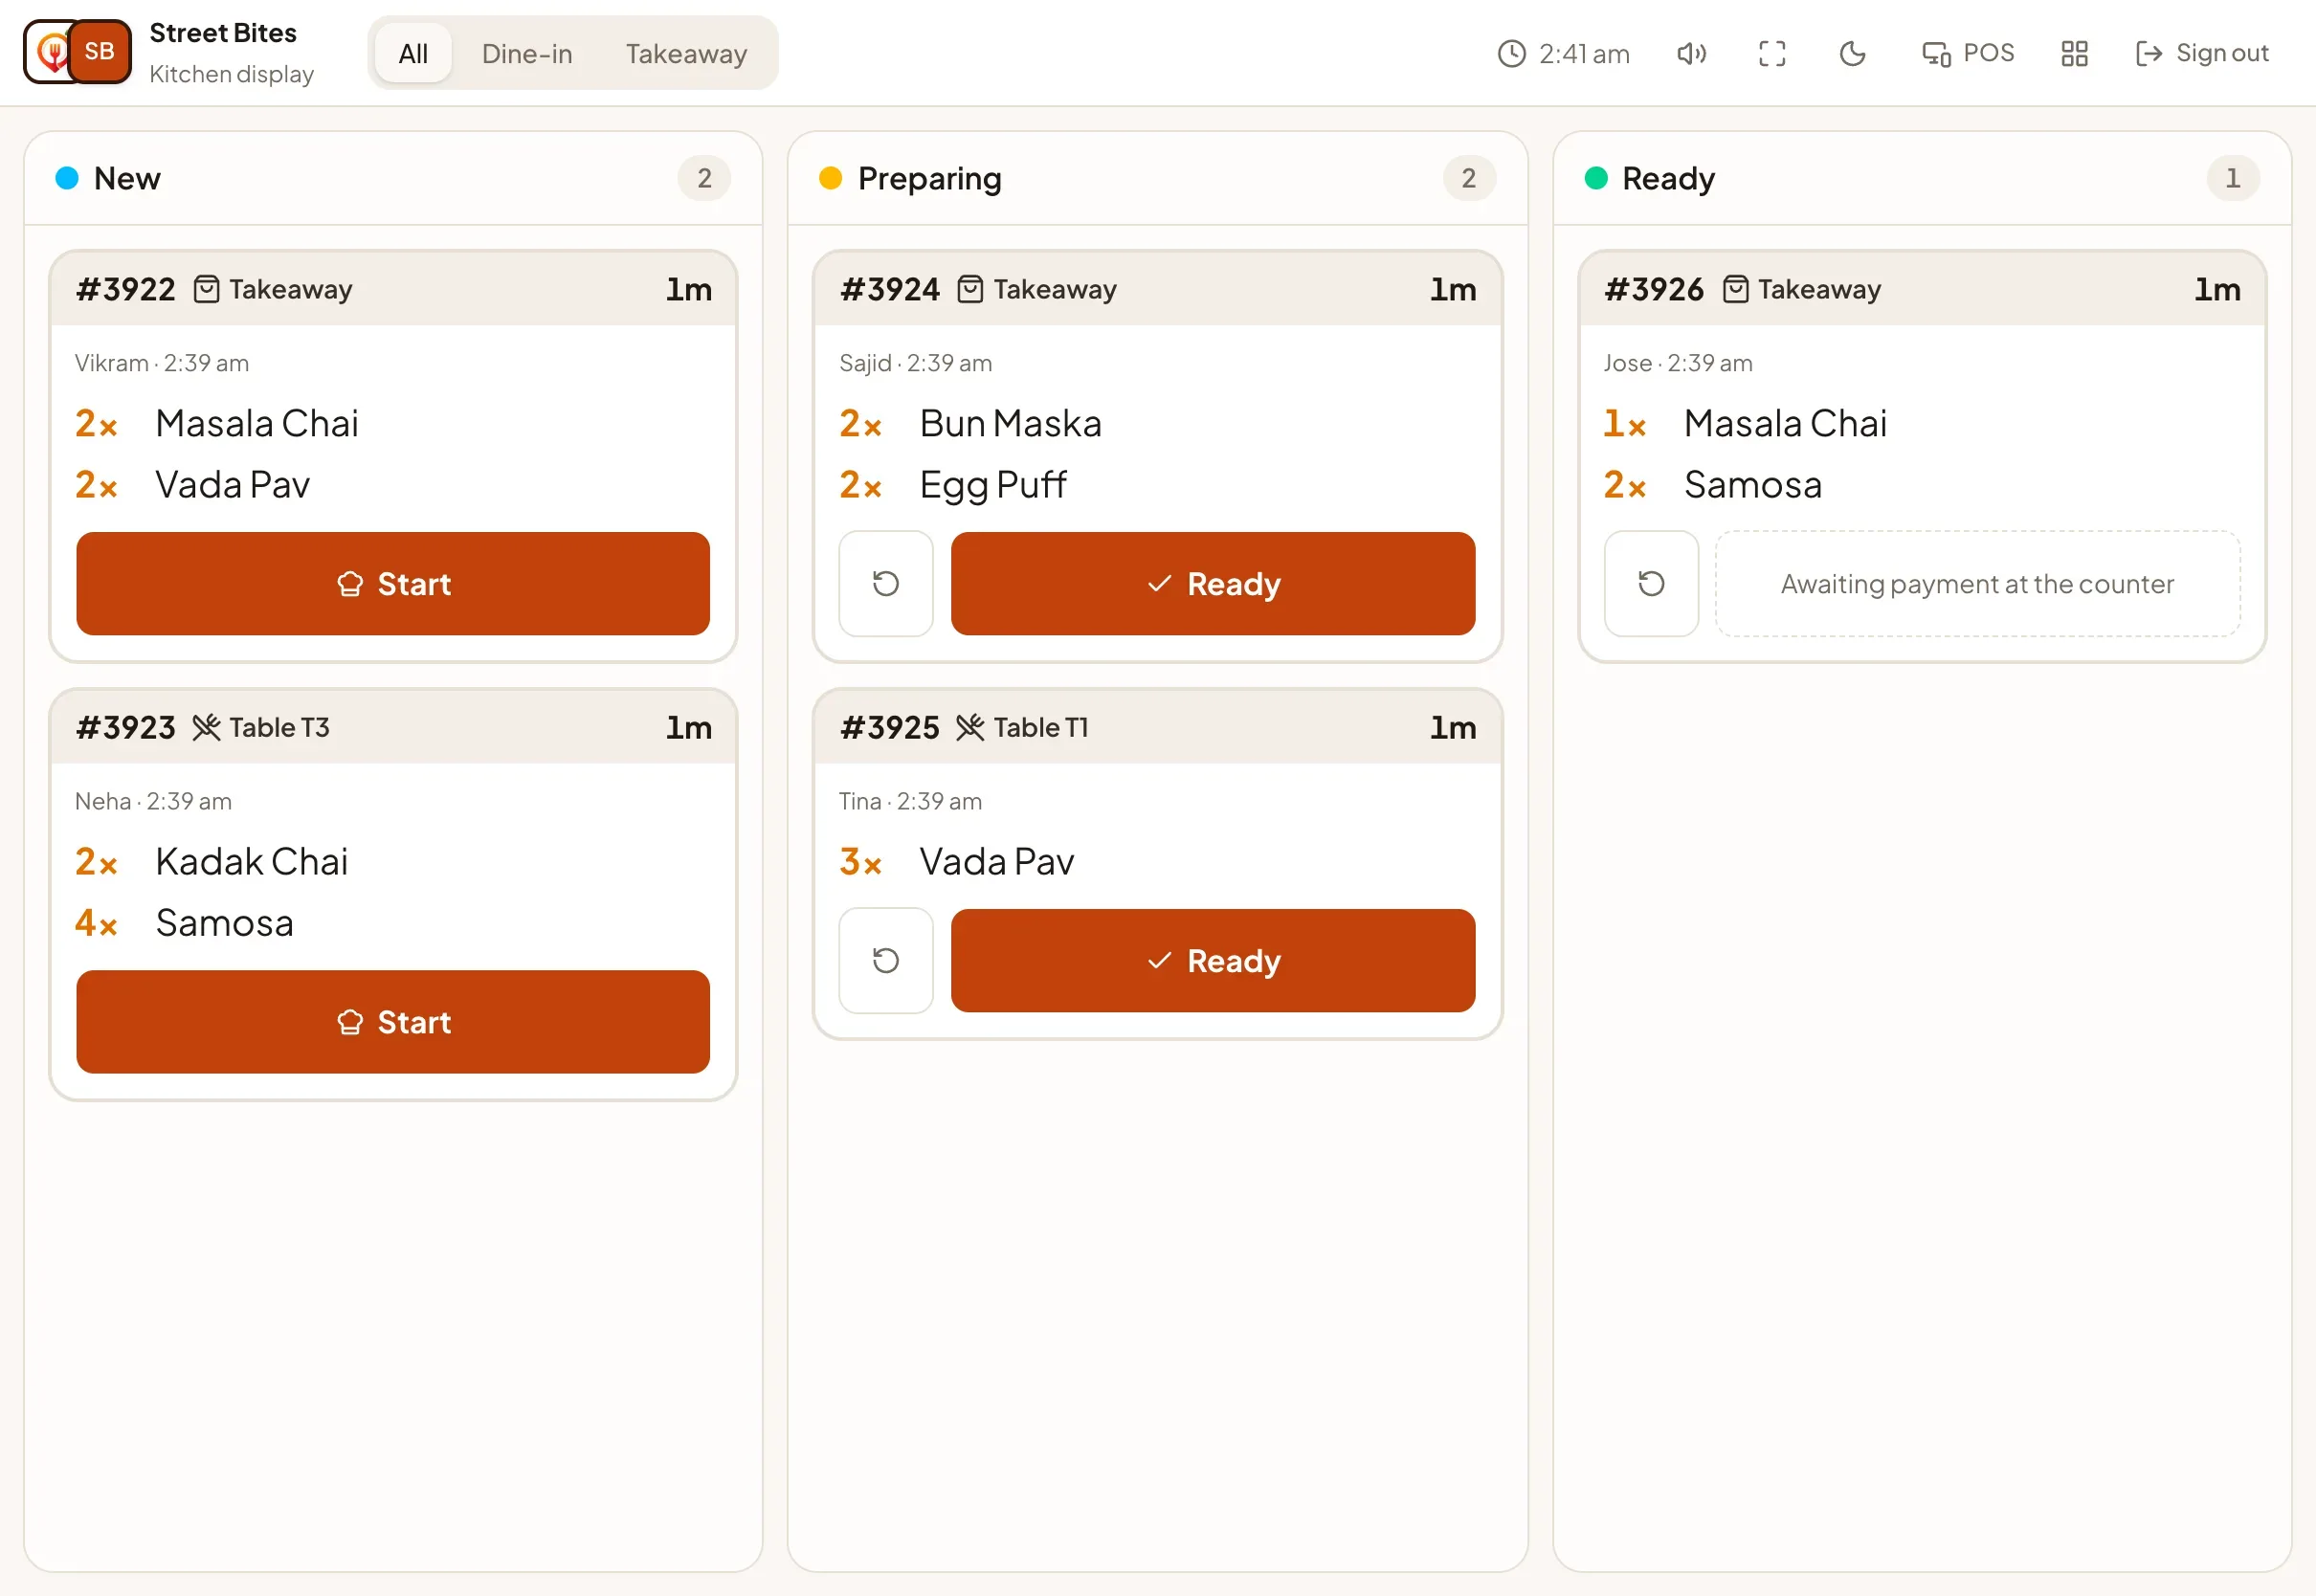Revert order #3924 with undo icon
2316x1596 pixels.
click(886, 583)
